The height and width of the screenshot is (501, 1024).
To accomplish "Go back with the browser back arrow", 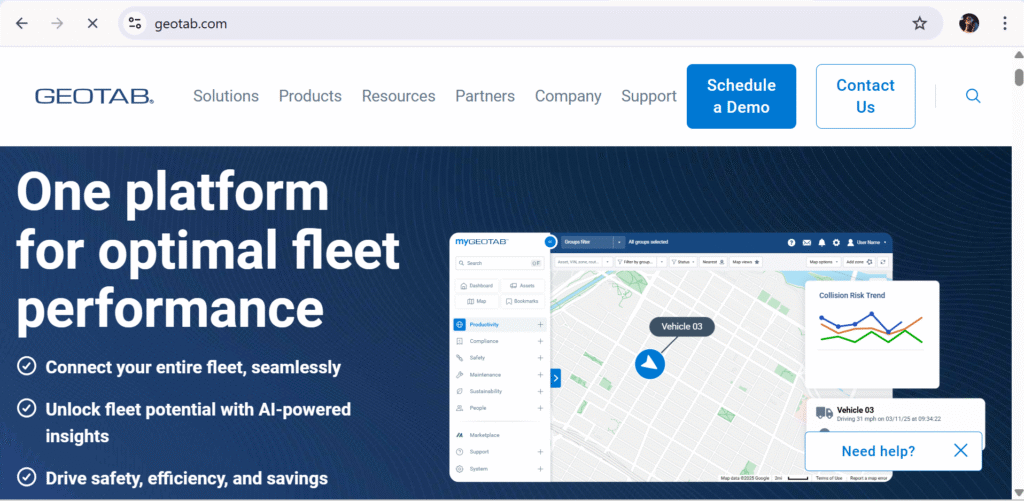I will 22,24.
